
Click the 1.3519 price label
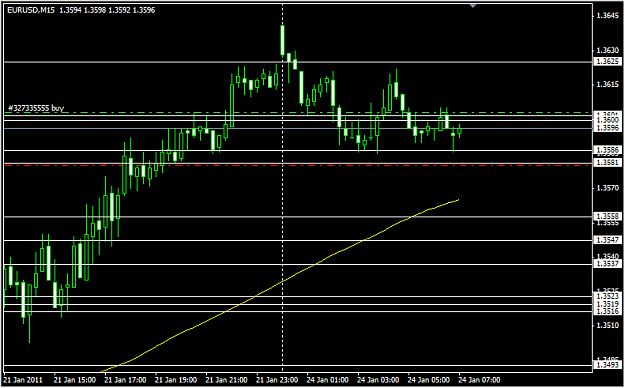coord(608,304)
